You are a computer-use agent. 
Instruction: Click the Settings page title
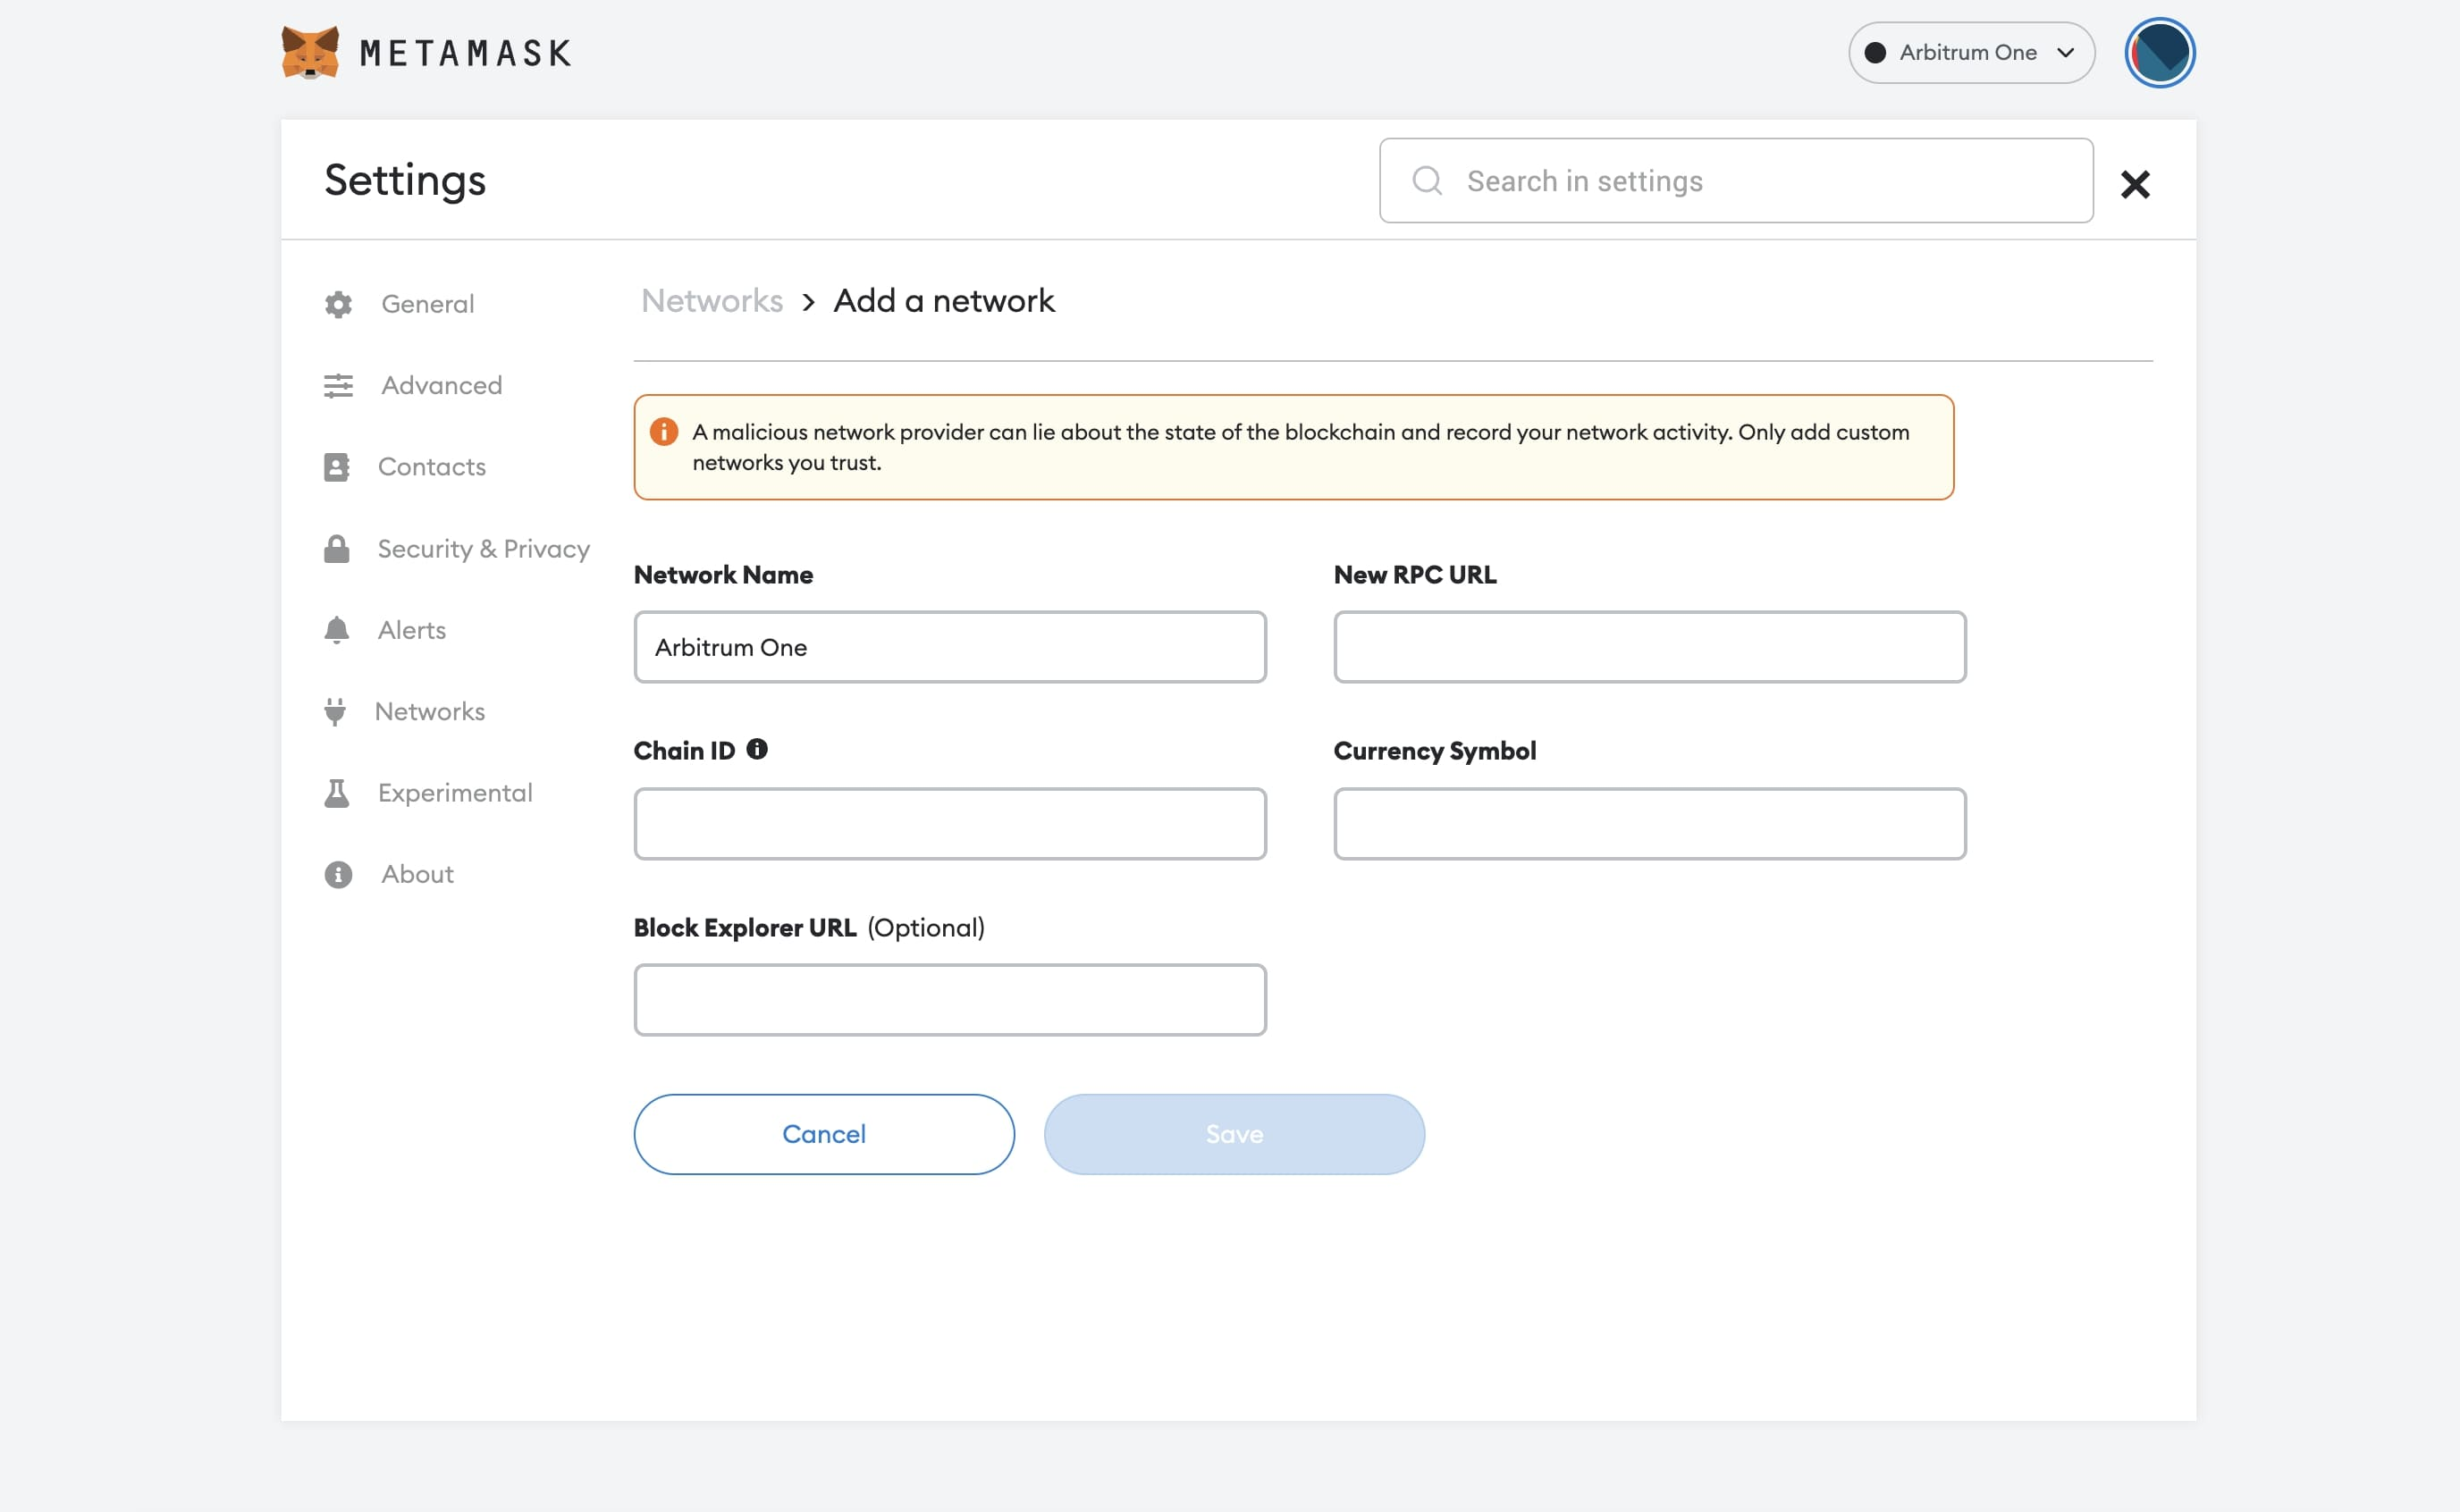point(405,181)
